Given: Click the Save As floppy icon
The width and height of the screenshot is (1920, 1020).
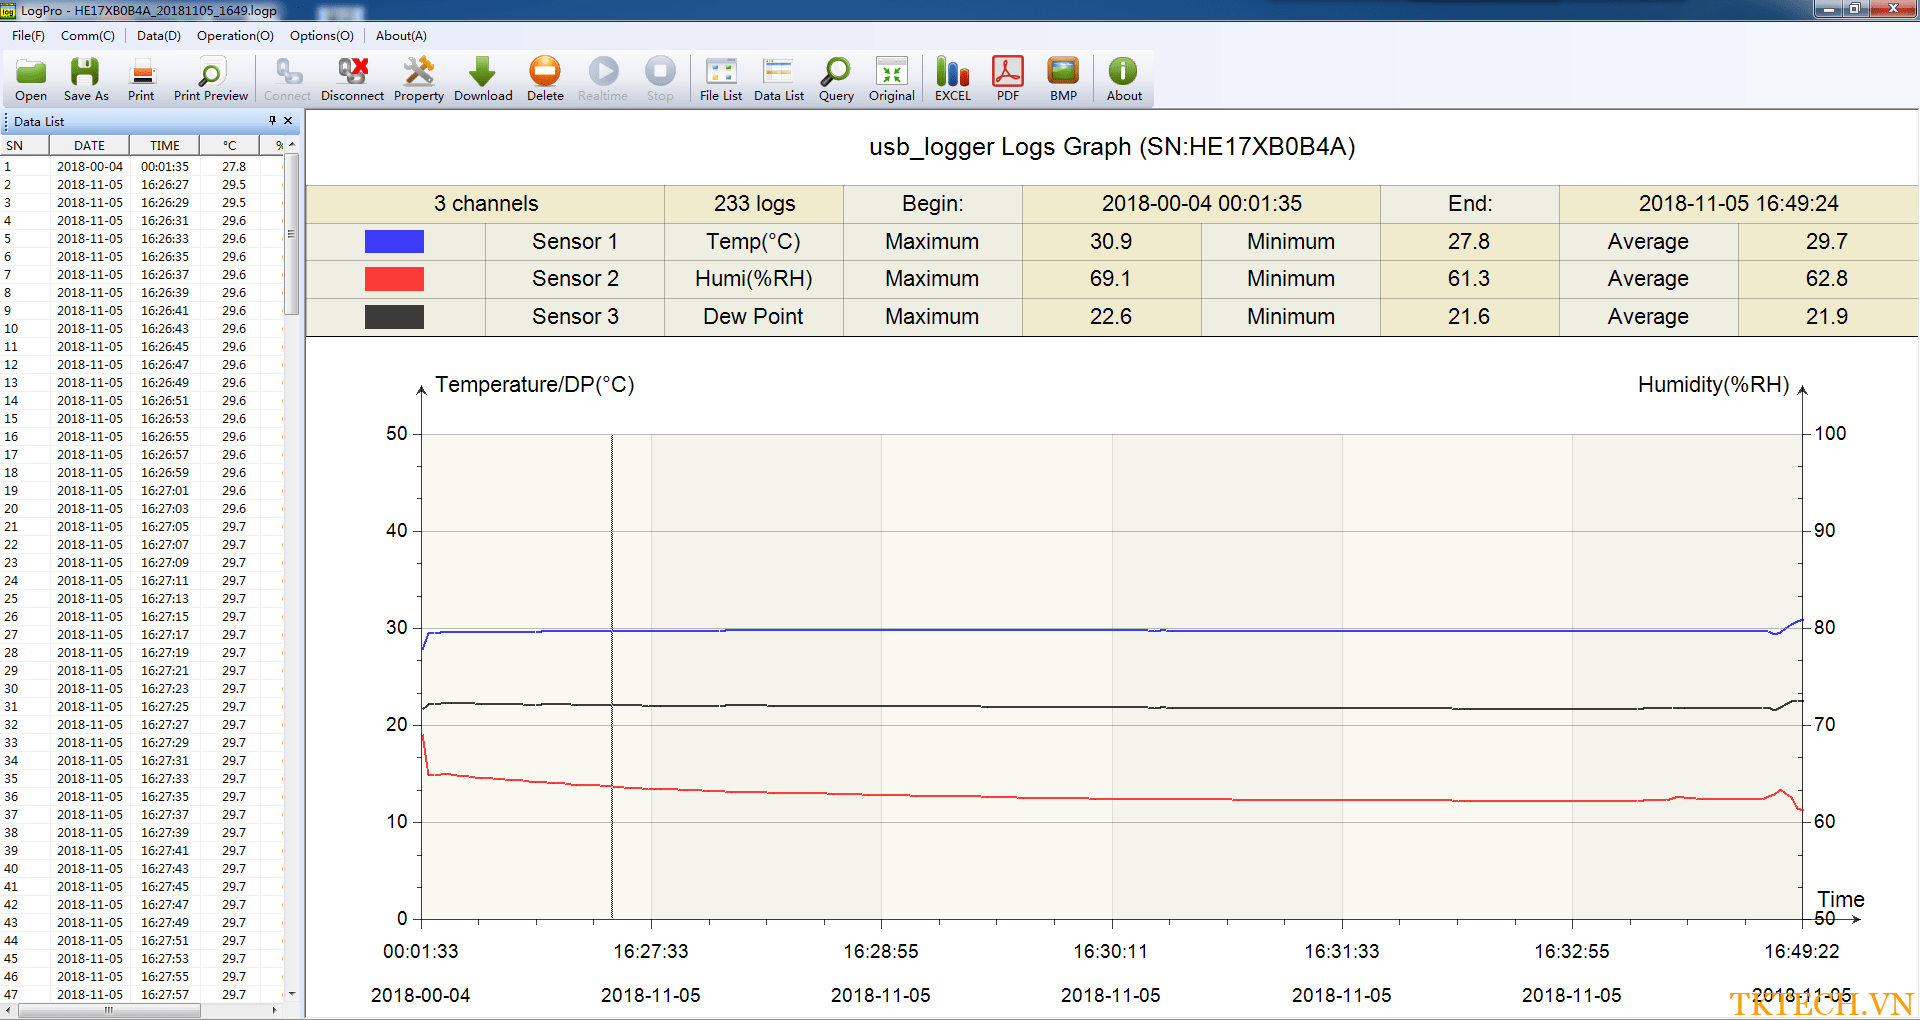Looking at the screenshot, I should click(86, 79).
